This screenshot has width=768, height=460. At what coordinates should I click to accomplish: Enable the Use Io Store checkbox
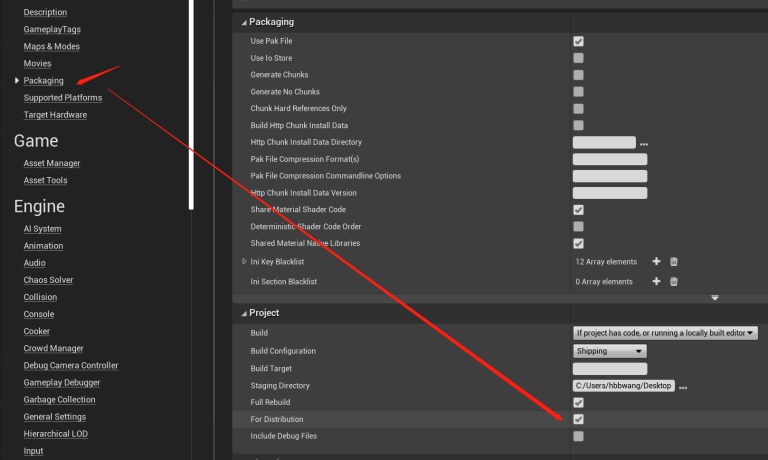point(578,58)
